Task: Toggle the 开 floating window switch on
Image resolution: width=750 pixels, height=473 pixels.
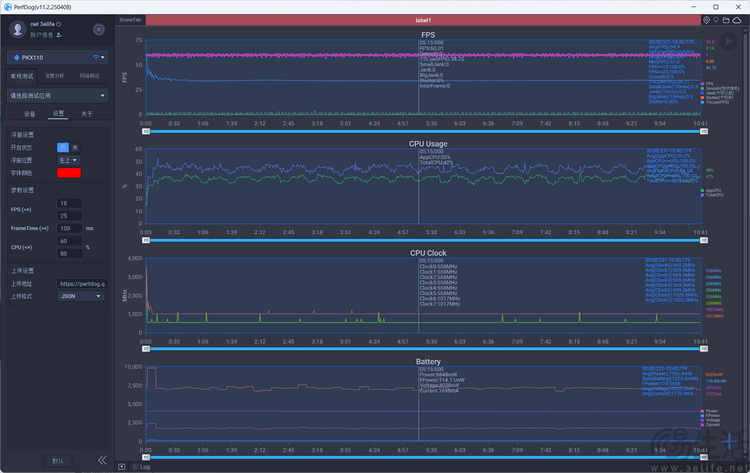Action: click(x=62, y=147)
